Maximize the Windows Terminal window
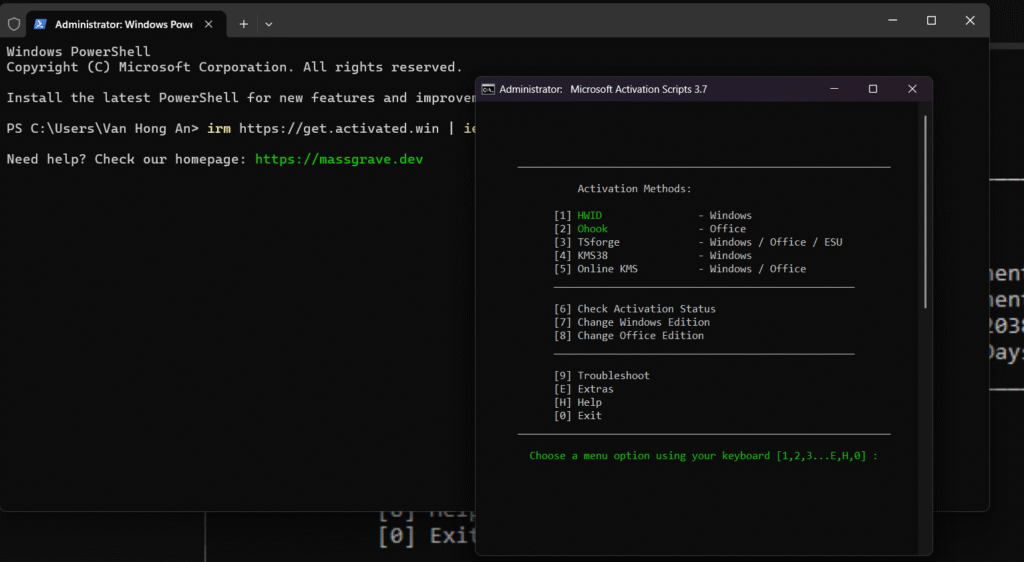 click(x=931, y=20)
